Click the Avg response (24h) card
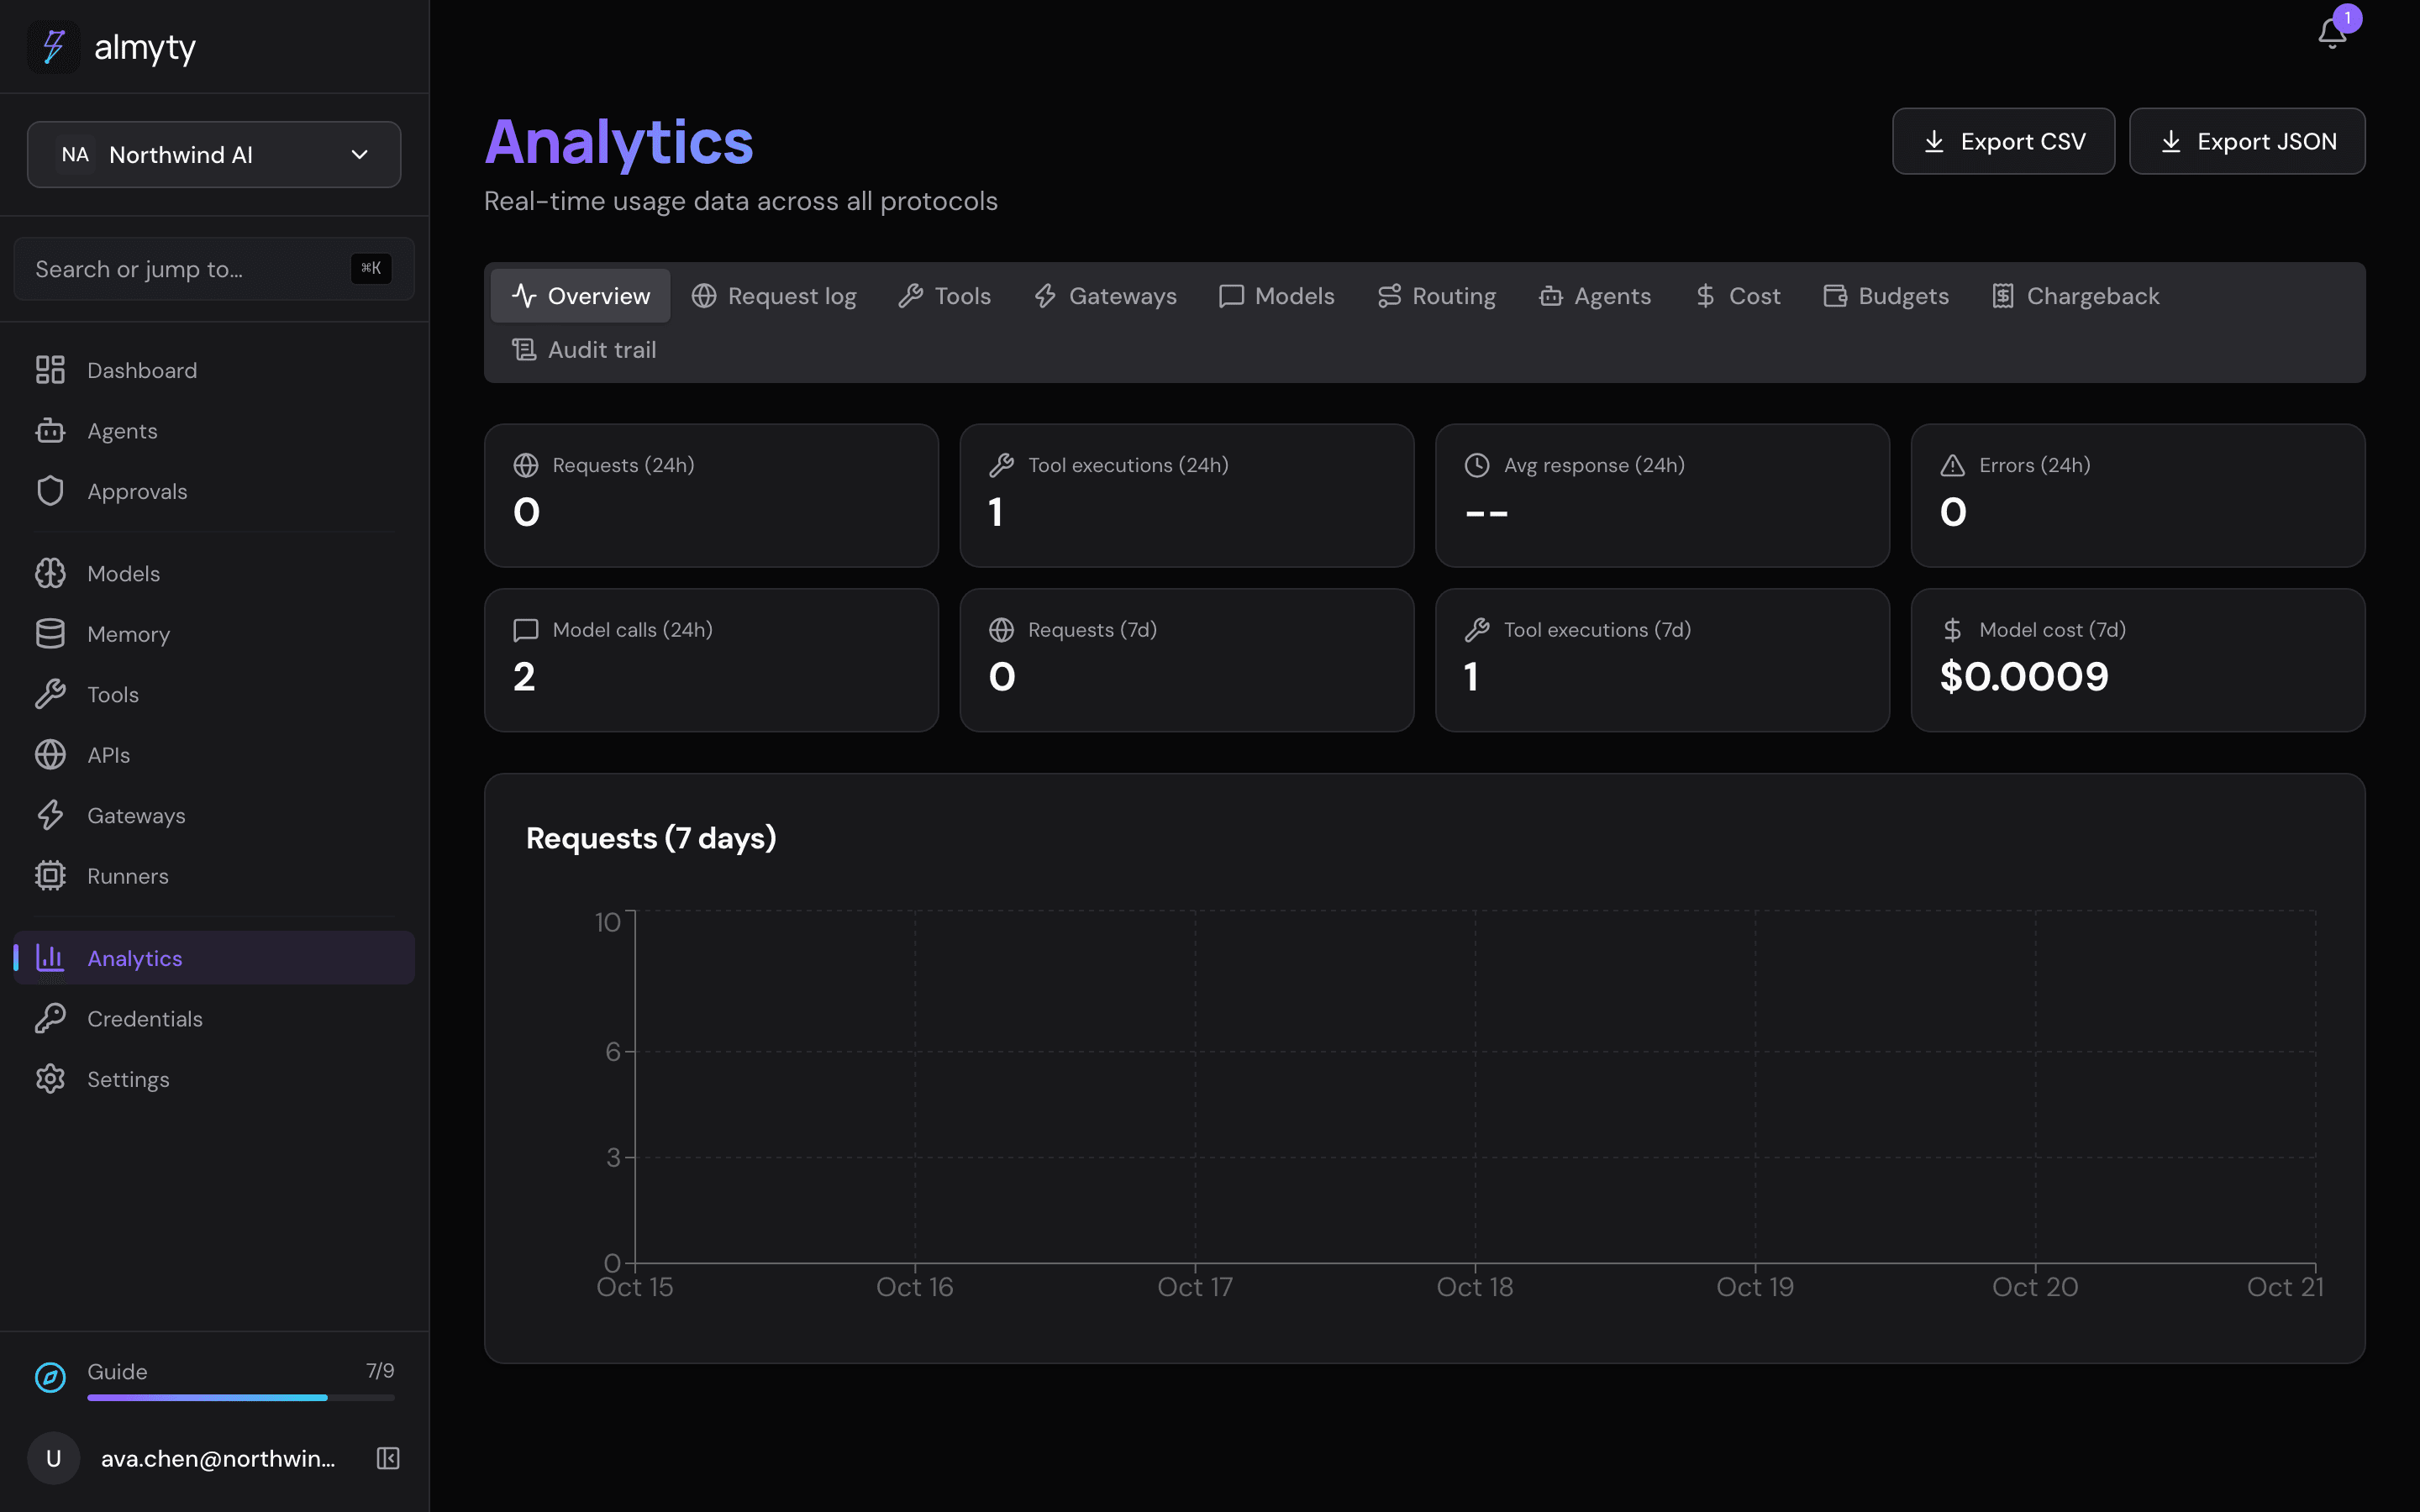Screen dimensions: 2420x1512 click(x=1662, y=495)
